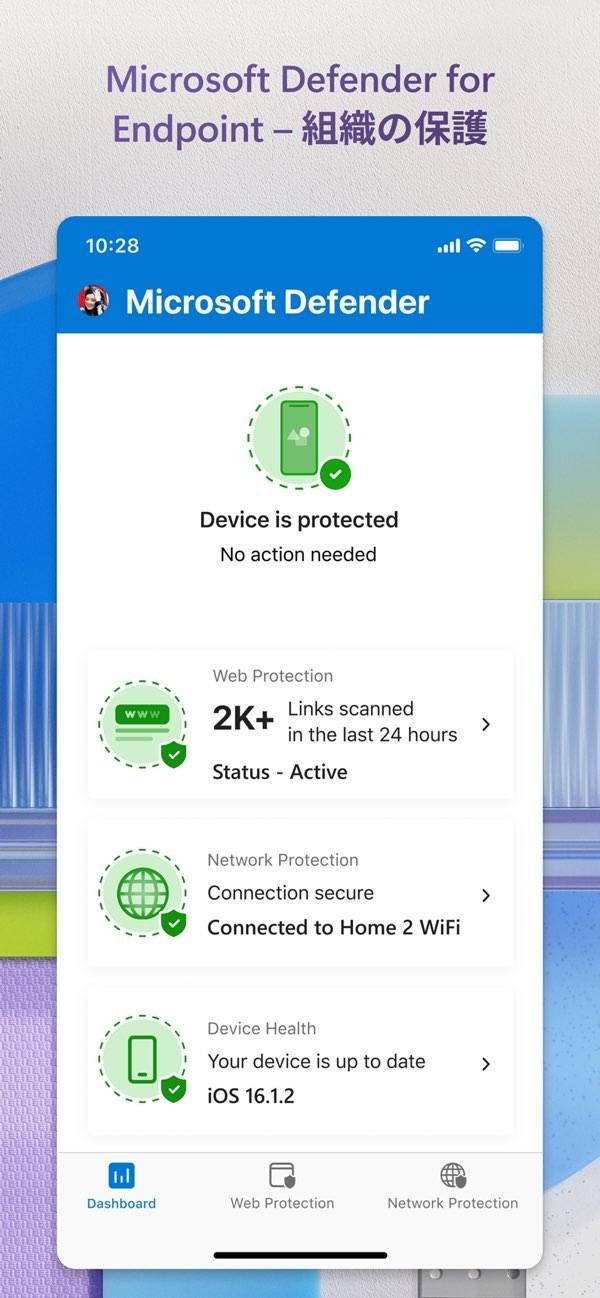
Task: Tap the Network Protection tab bar globe icon
Action: coord(453,1175)
